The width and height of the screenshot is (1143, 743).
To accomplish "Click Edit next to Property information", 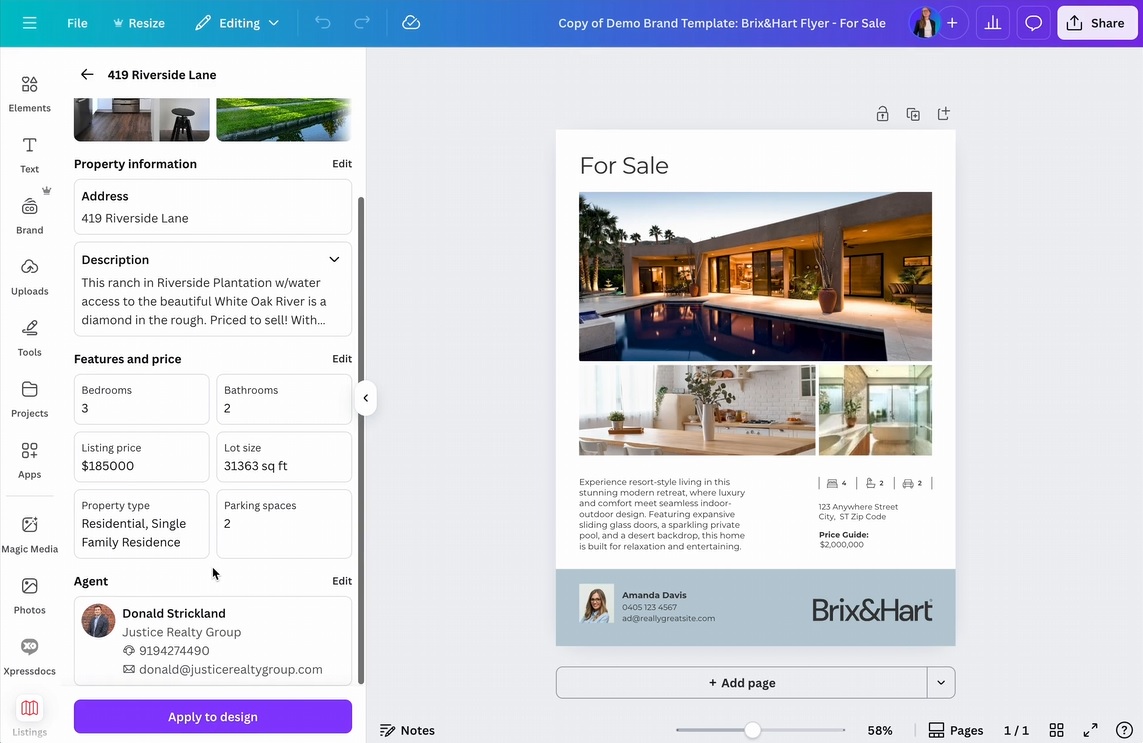I will [x=341, y=164].
